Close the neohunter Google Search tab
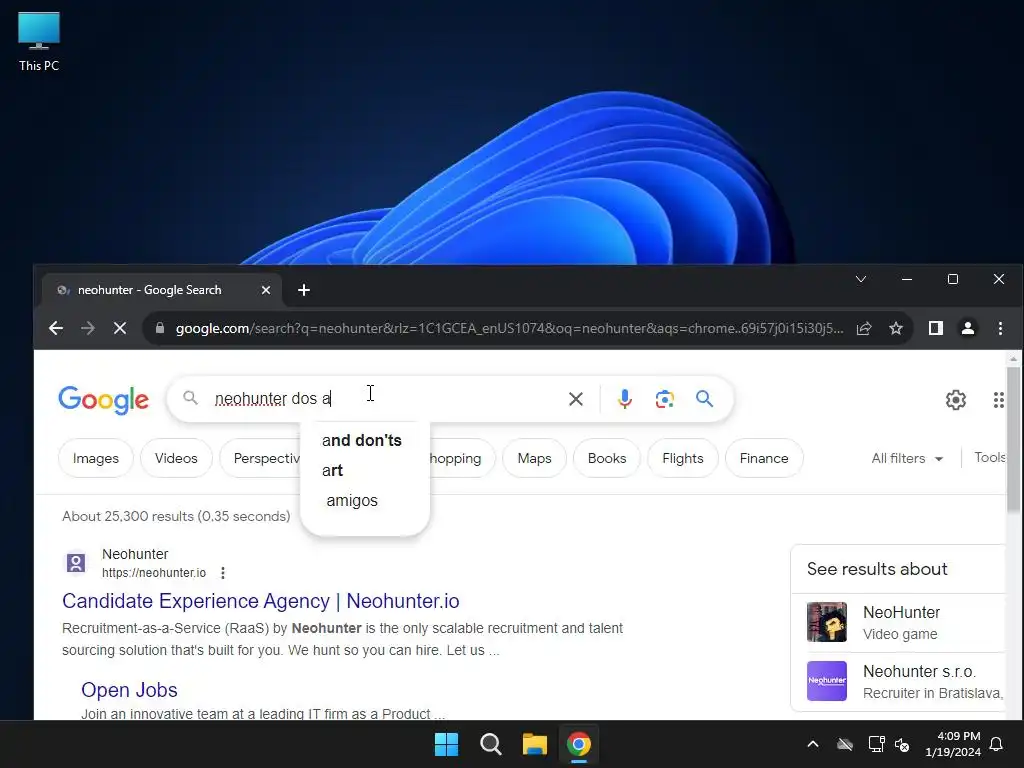1024x768 pixels. point(266,290)
